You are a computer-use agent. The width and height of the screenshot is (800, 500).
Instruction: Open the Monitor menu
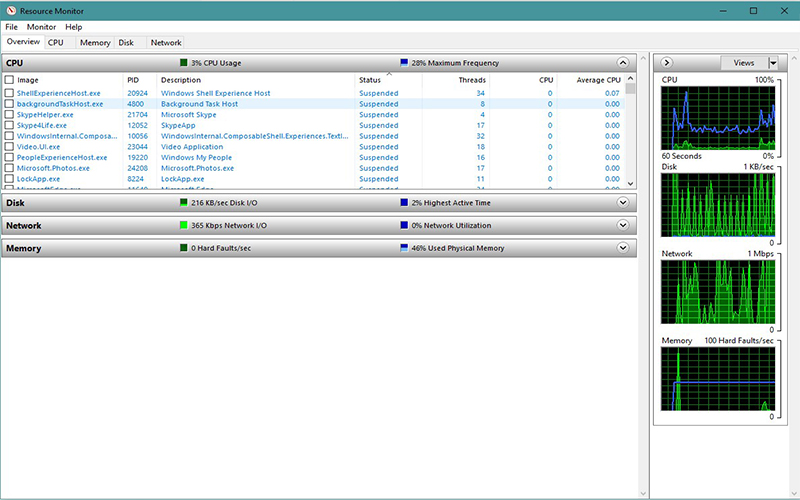coord(41,27)
